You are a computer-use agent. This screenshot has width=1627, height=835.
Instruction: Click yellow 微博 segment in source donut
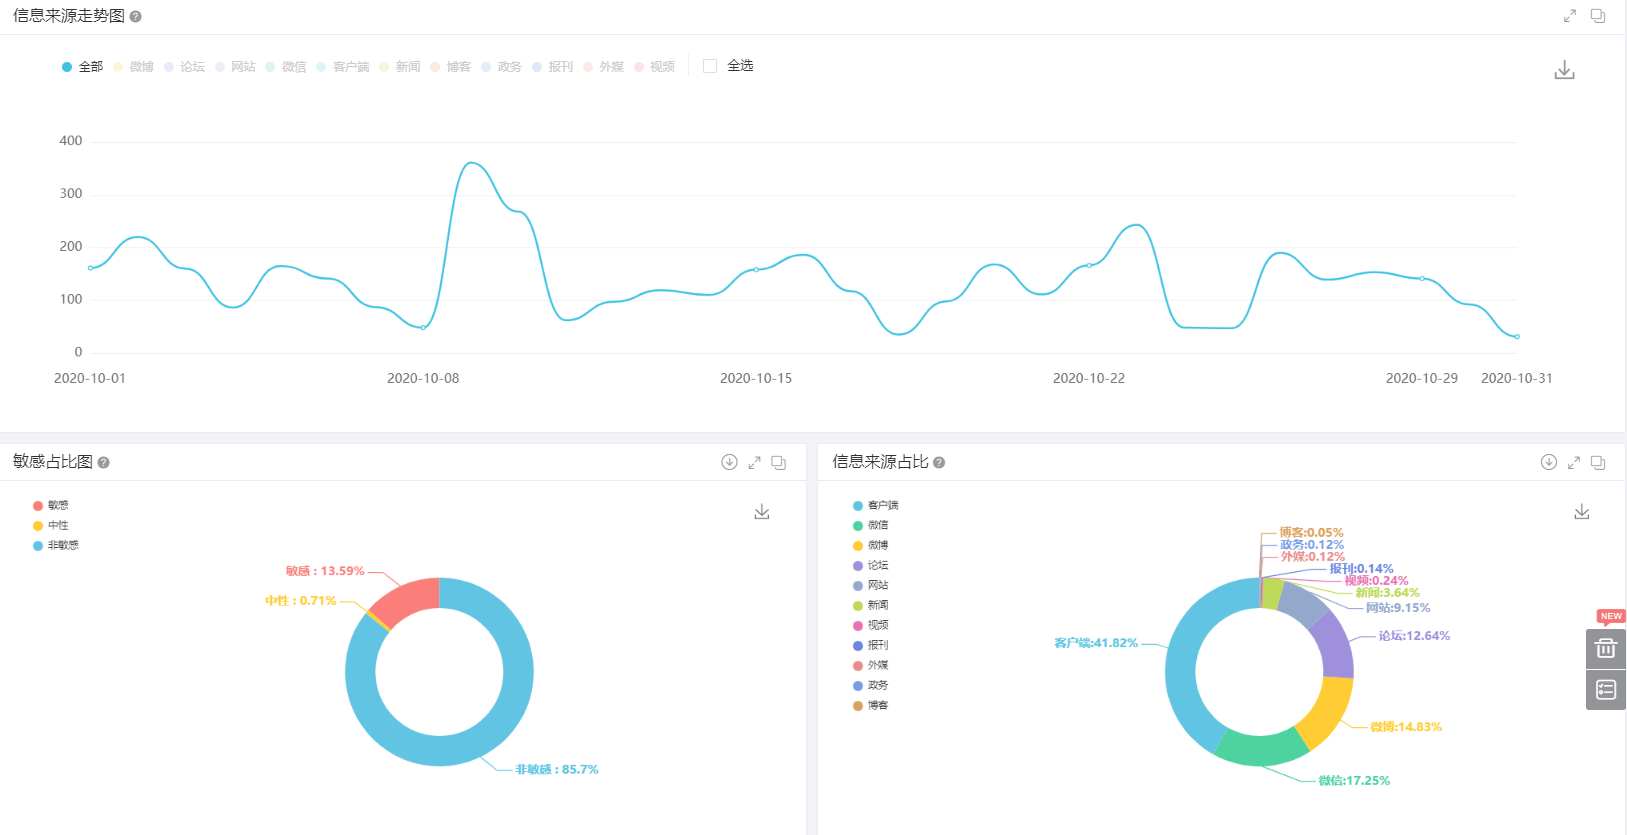(1327, 712)
